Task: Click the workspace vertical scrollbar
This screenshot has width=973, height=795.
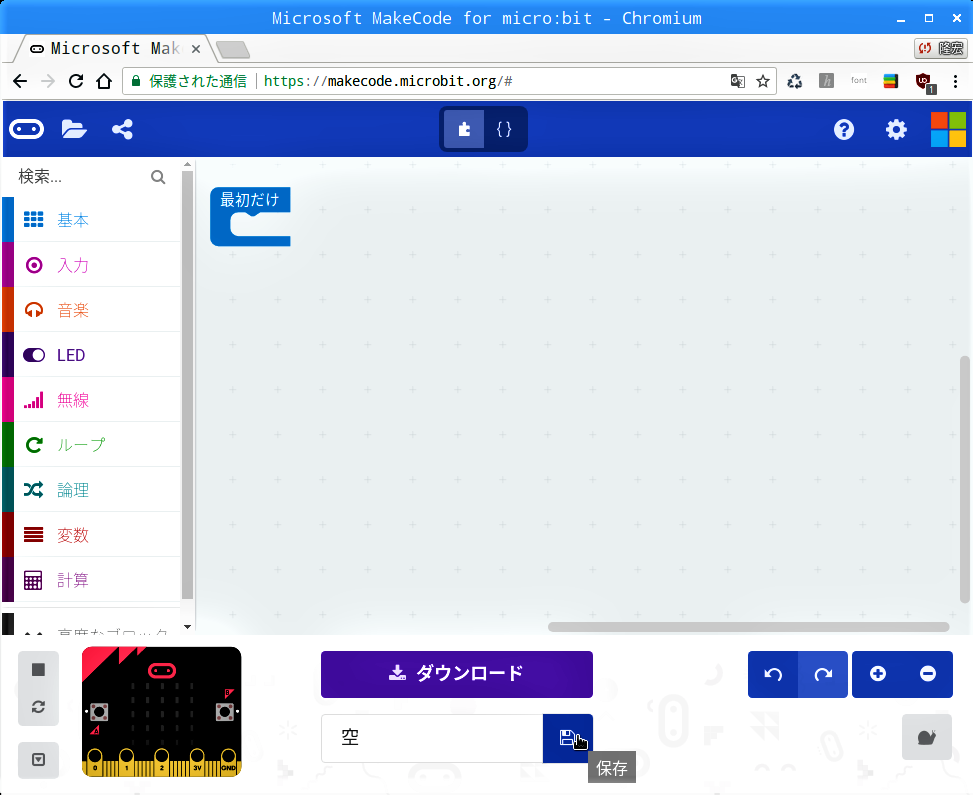Action: (964, 479)
